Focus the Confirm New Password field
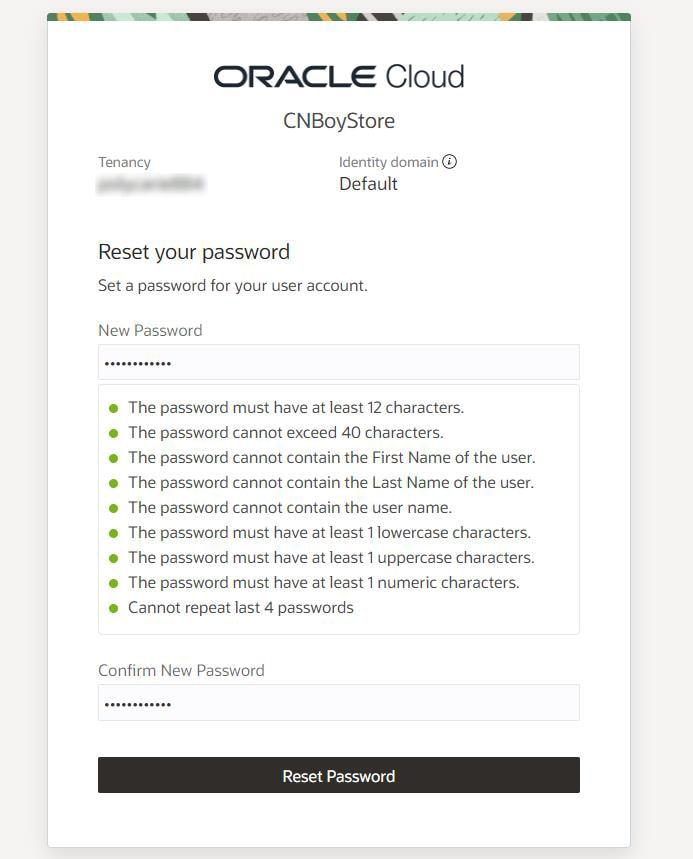The image size is (693, 859). coord(339,702)
